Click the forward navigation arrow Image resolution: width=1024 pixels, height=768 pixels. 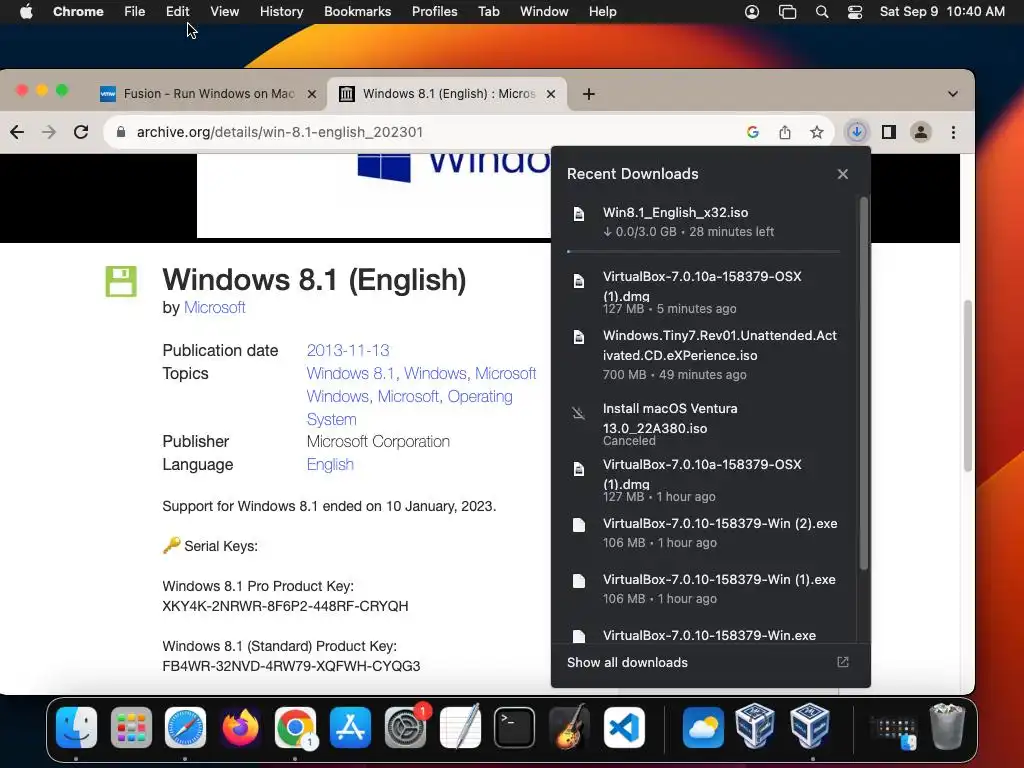[x=49, y=132]
